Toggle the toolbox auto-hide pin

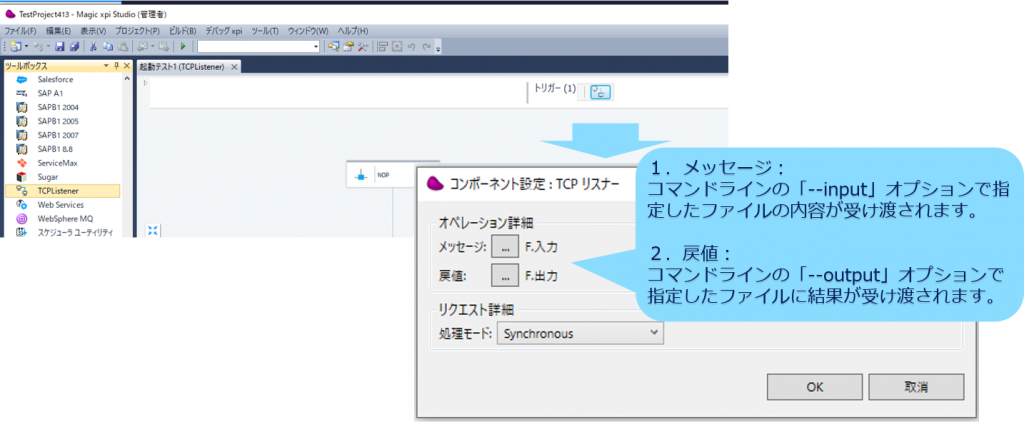click(x=115, y=66)
